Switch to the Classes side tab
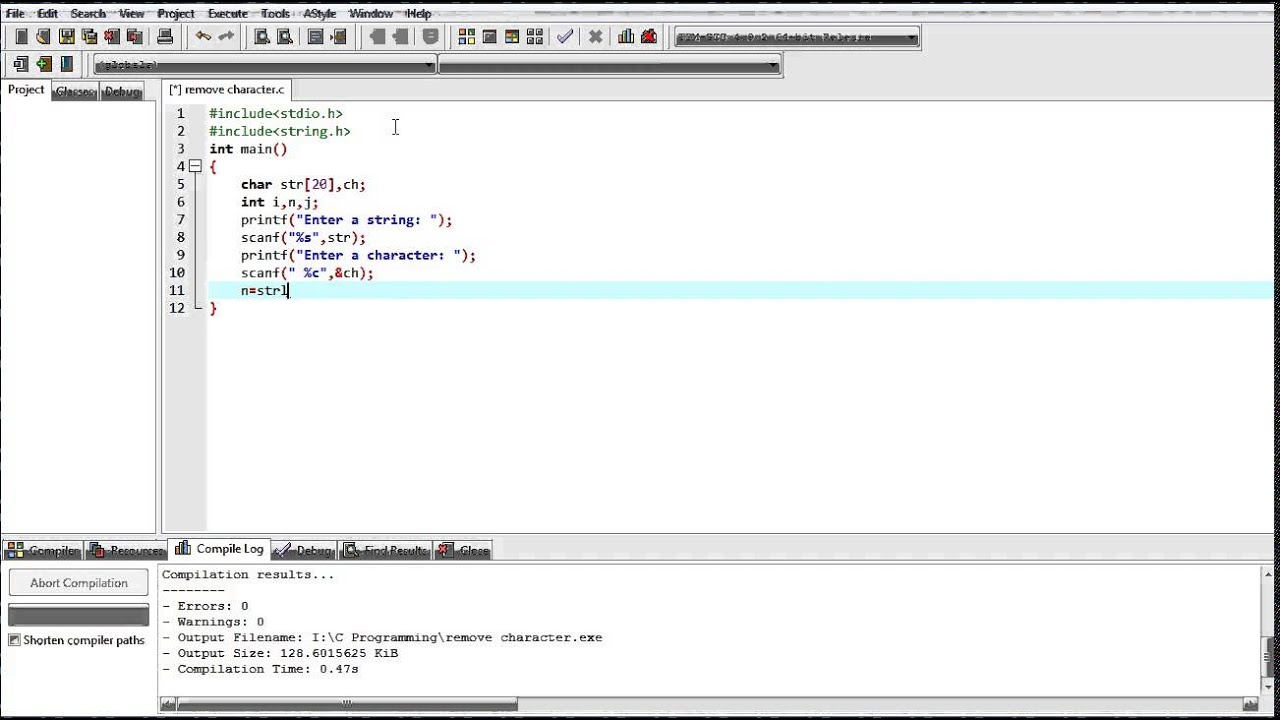The width and height of the screenshot is (1280, 720). (75, 91)
